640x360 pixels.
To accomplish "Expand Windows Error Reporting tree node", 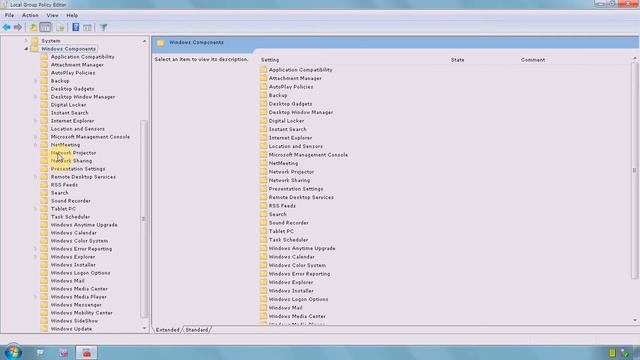I will click(x=36, y=249).
